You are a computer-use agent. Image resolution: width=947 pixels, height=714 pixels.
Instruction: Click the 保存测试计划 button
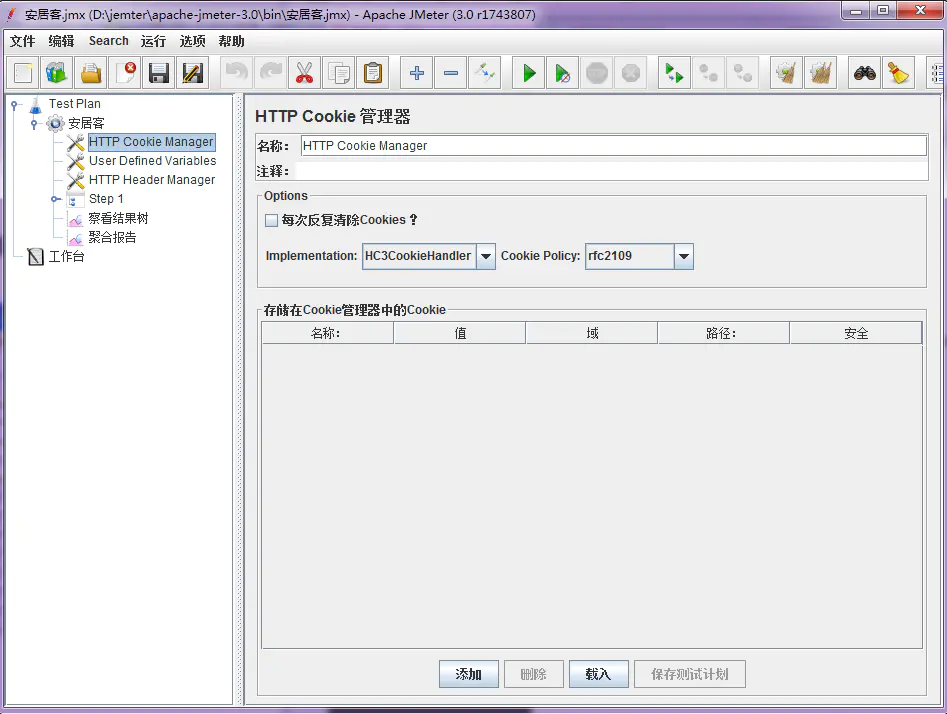690,674
